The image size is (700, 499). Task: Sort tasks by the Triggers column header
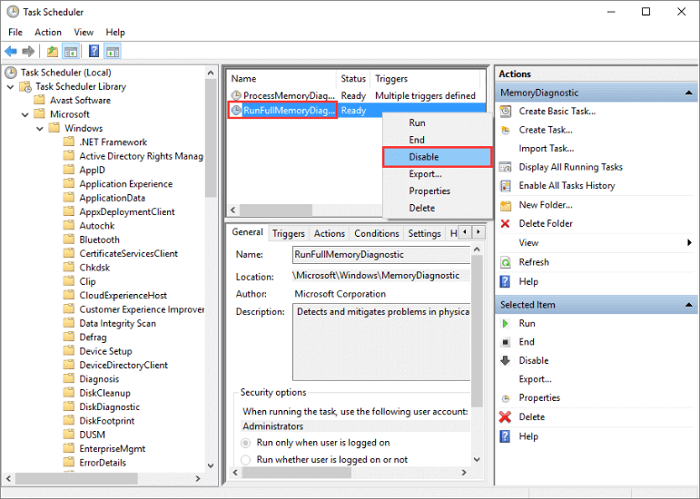425,79
